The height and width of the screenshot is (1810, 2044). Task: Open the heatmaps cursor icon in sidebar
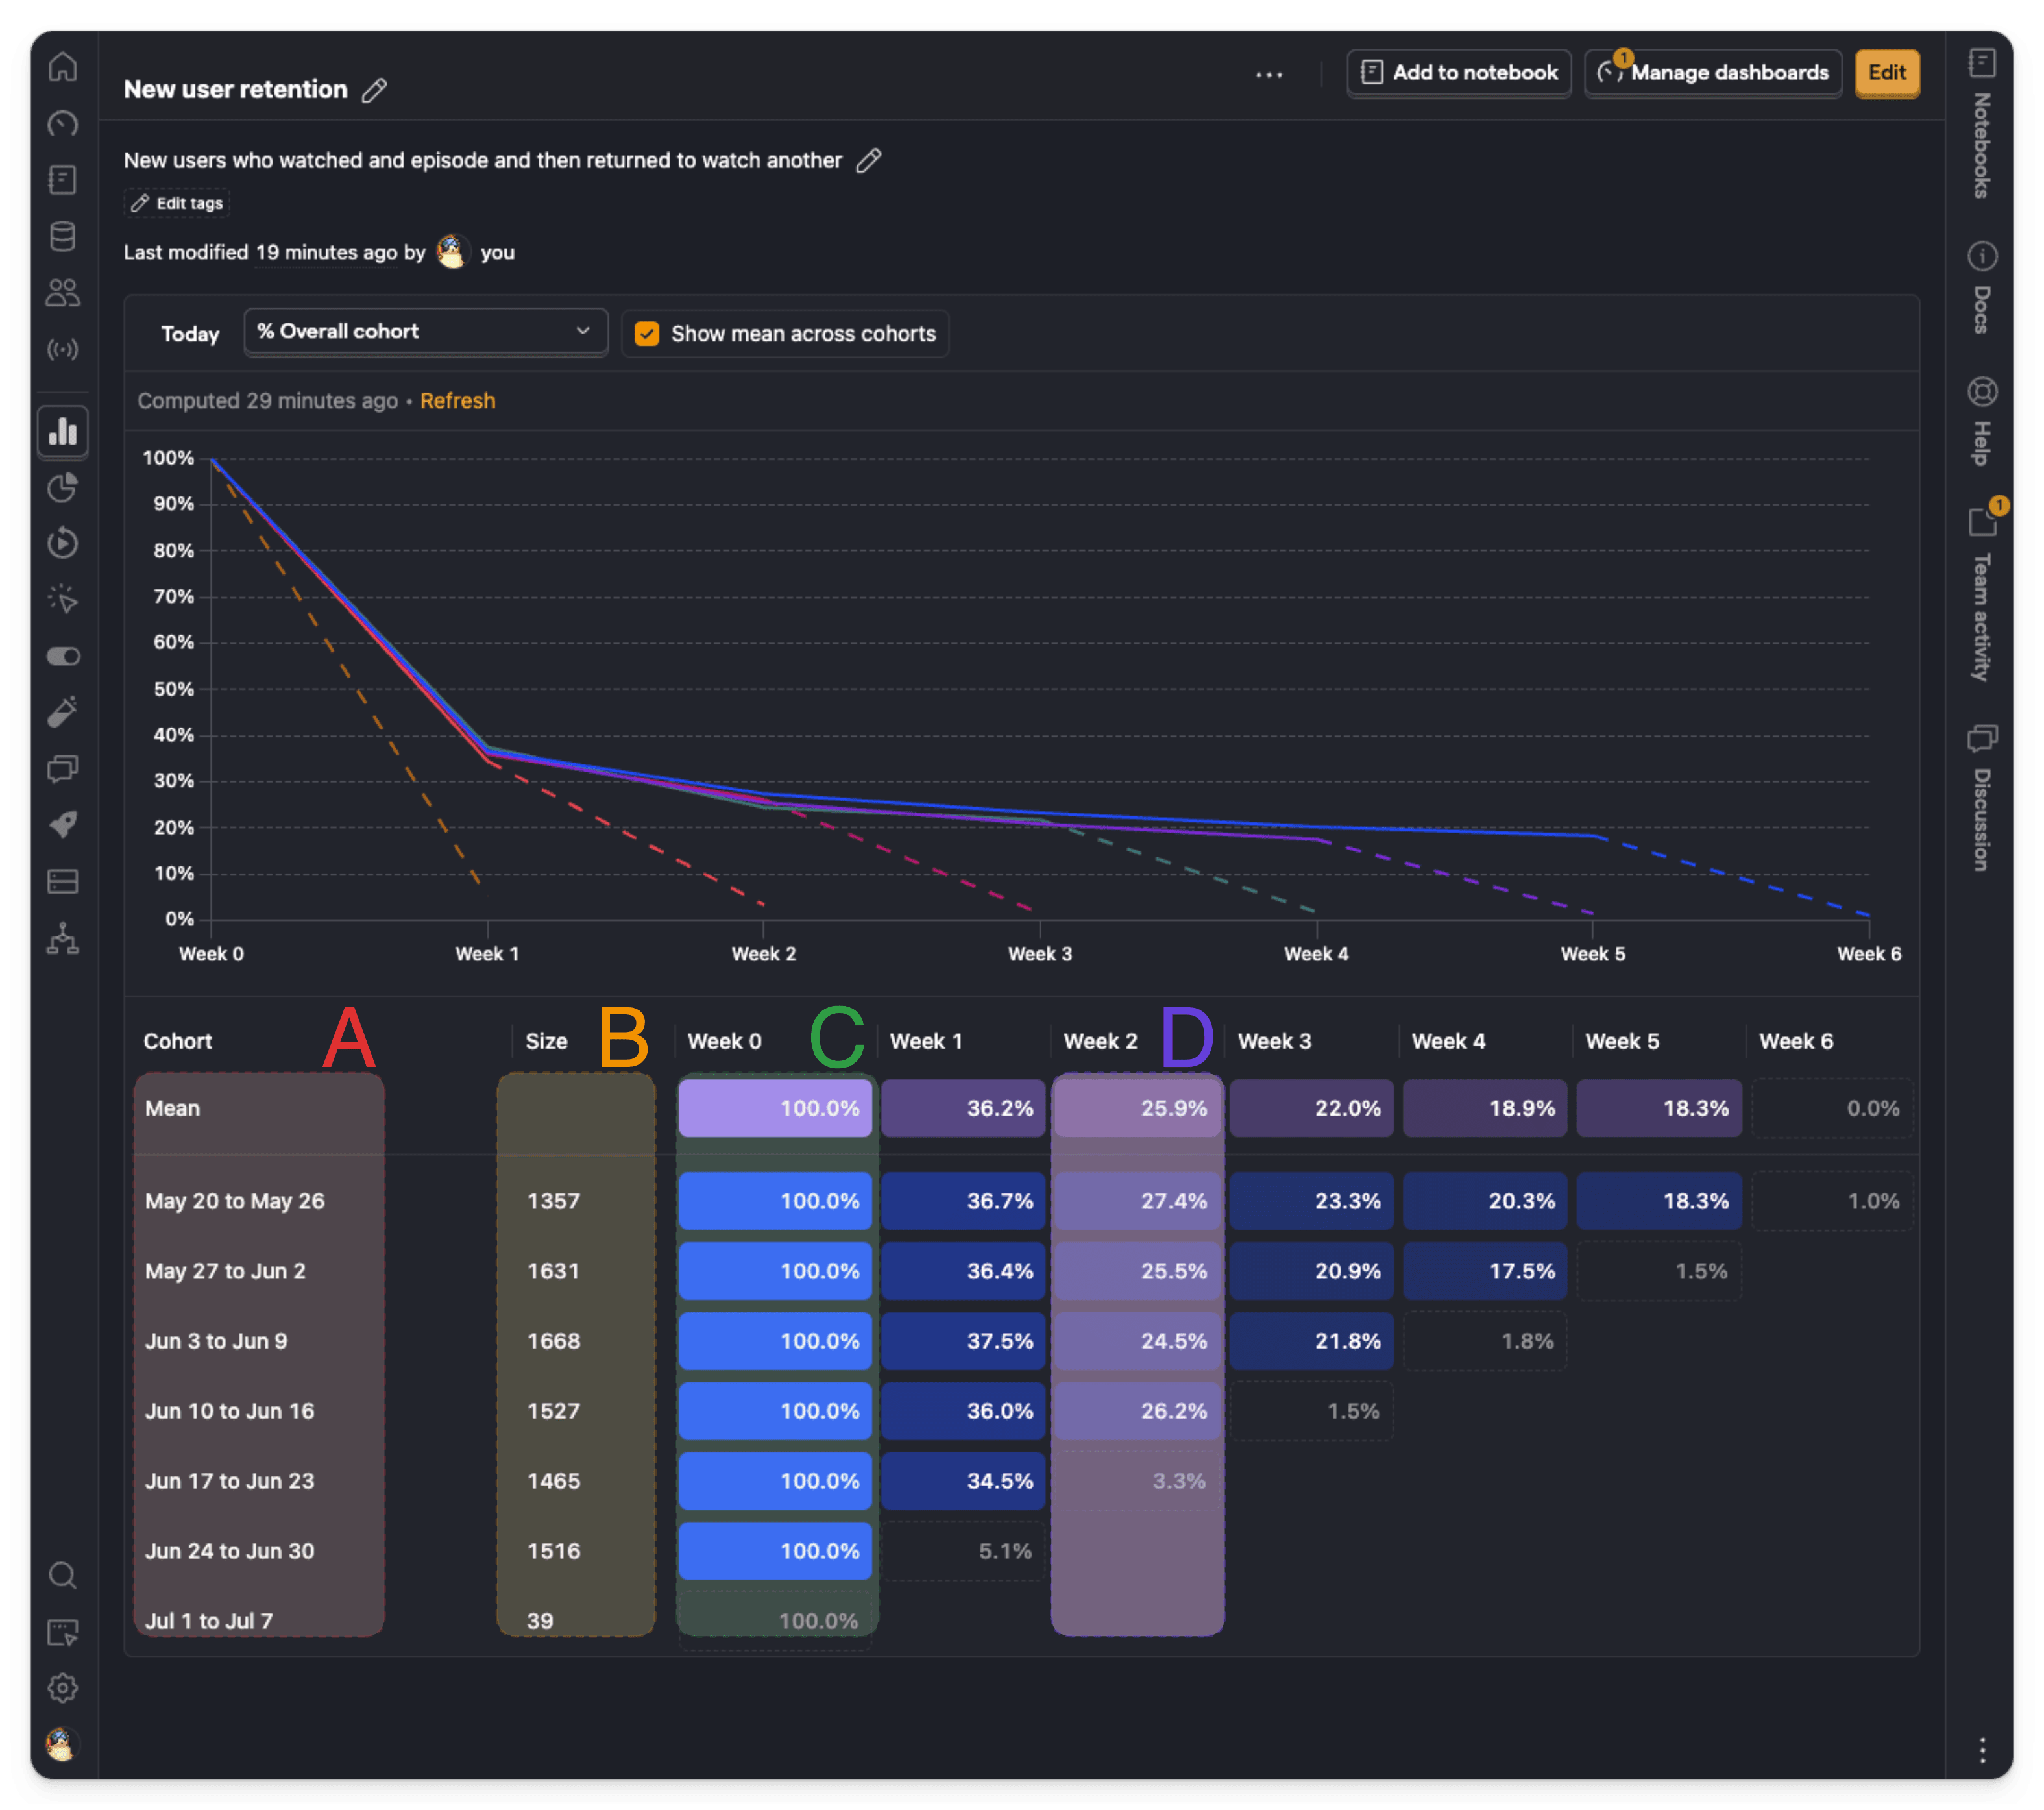(63, 600)
